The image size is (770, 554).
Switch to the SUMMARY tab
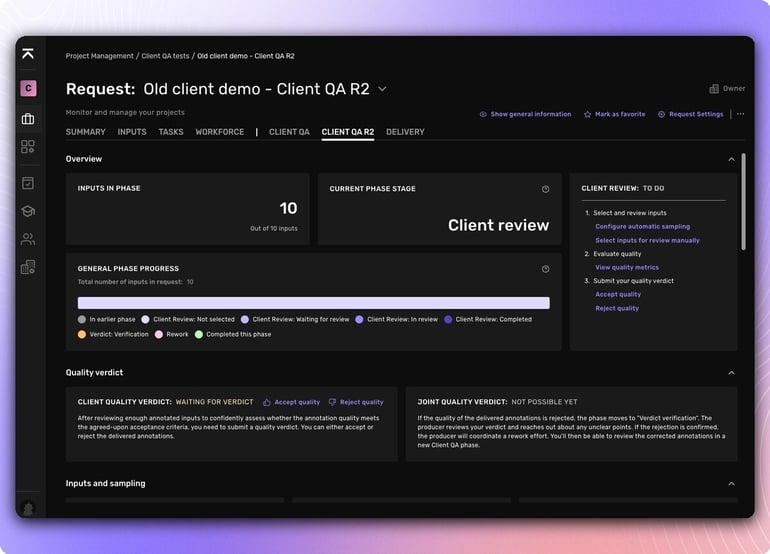click(x=85, y=132)
